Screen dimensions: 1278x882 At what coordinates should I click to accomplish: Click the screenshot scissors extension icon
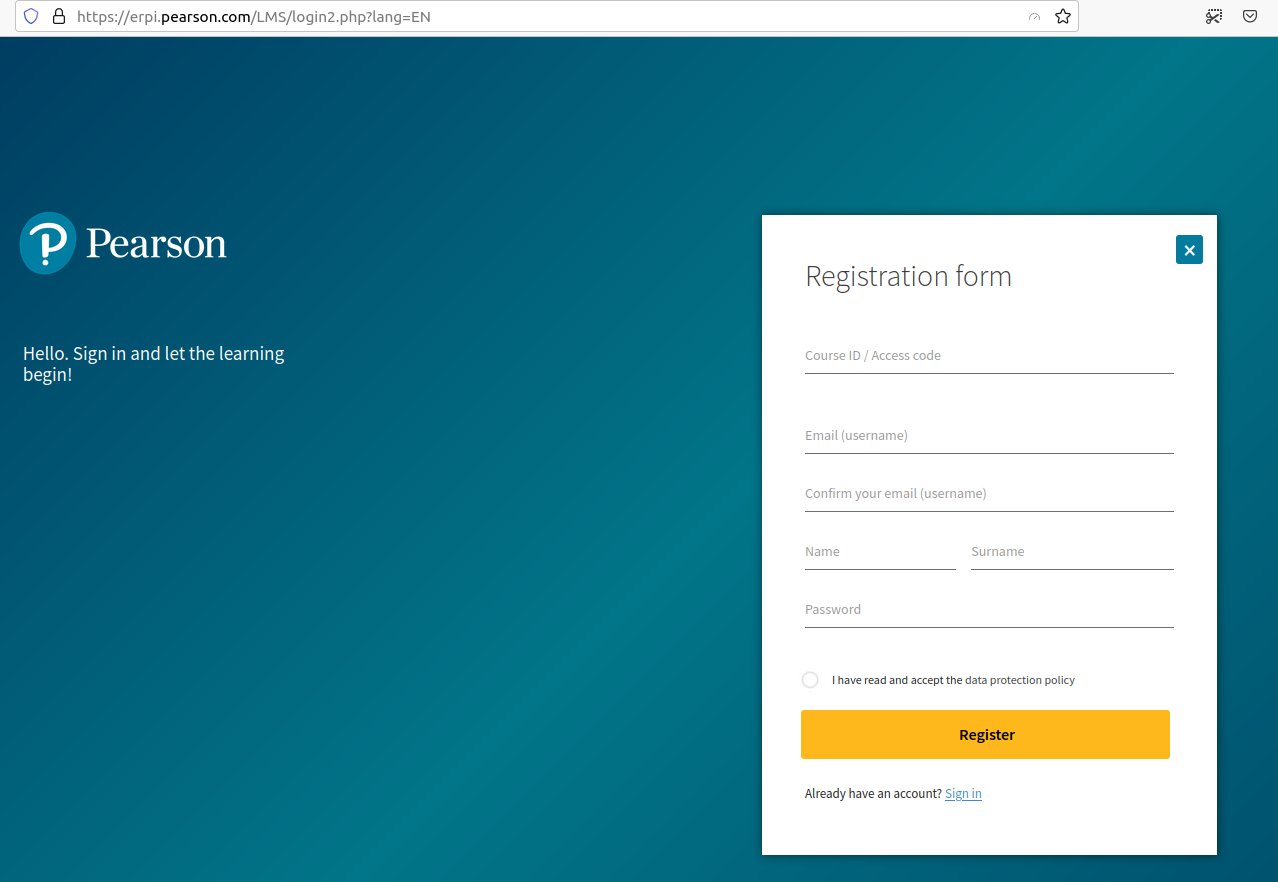click(x=1213, y=16)
